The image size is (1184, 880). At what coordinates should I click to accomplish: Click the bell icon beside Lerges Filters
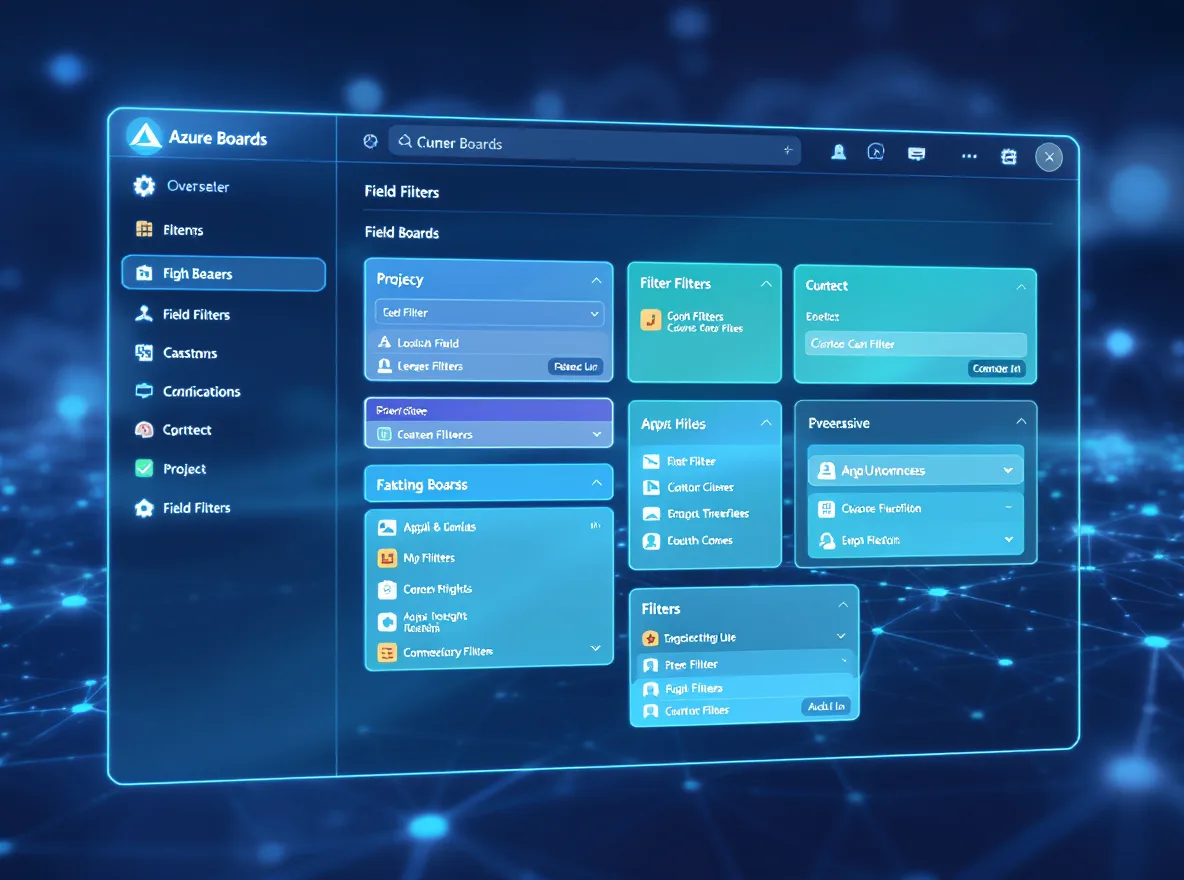coord(383,366)
